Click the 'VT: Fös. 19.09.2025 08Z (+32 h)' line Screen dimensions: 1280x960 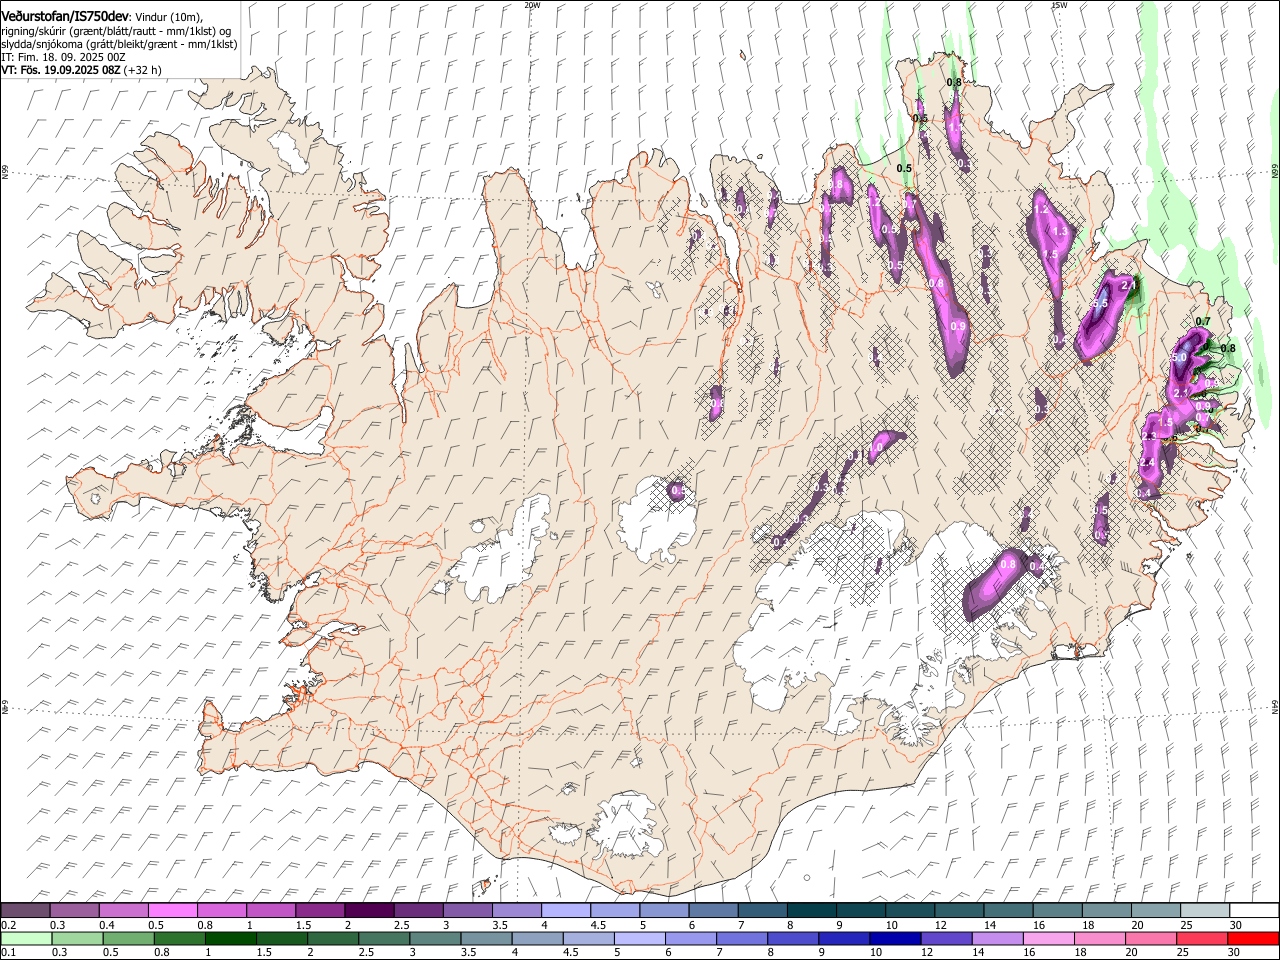point(81,71)
